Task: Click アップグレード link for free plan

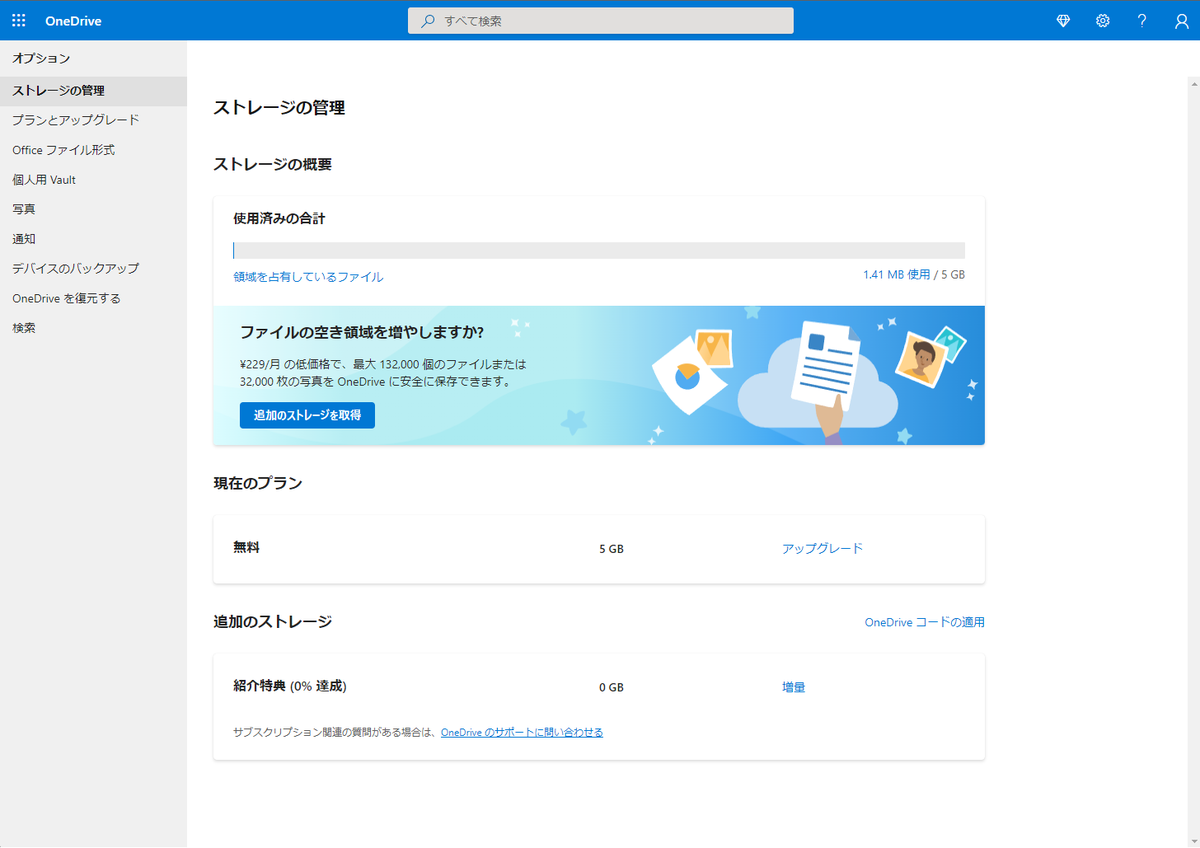Action: pyautogui.click(x=822, y=548)
